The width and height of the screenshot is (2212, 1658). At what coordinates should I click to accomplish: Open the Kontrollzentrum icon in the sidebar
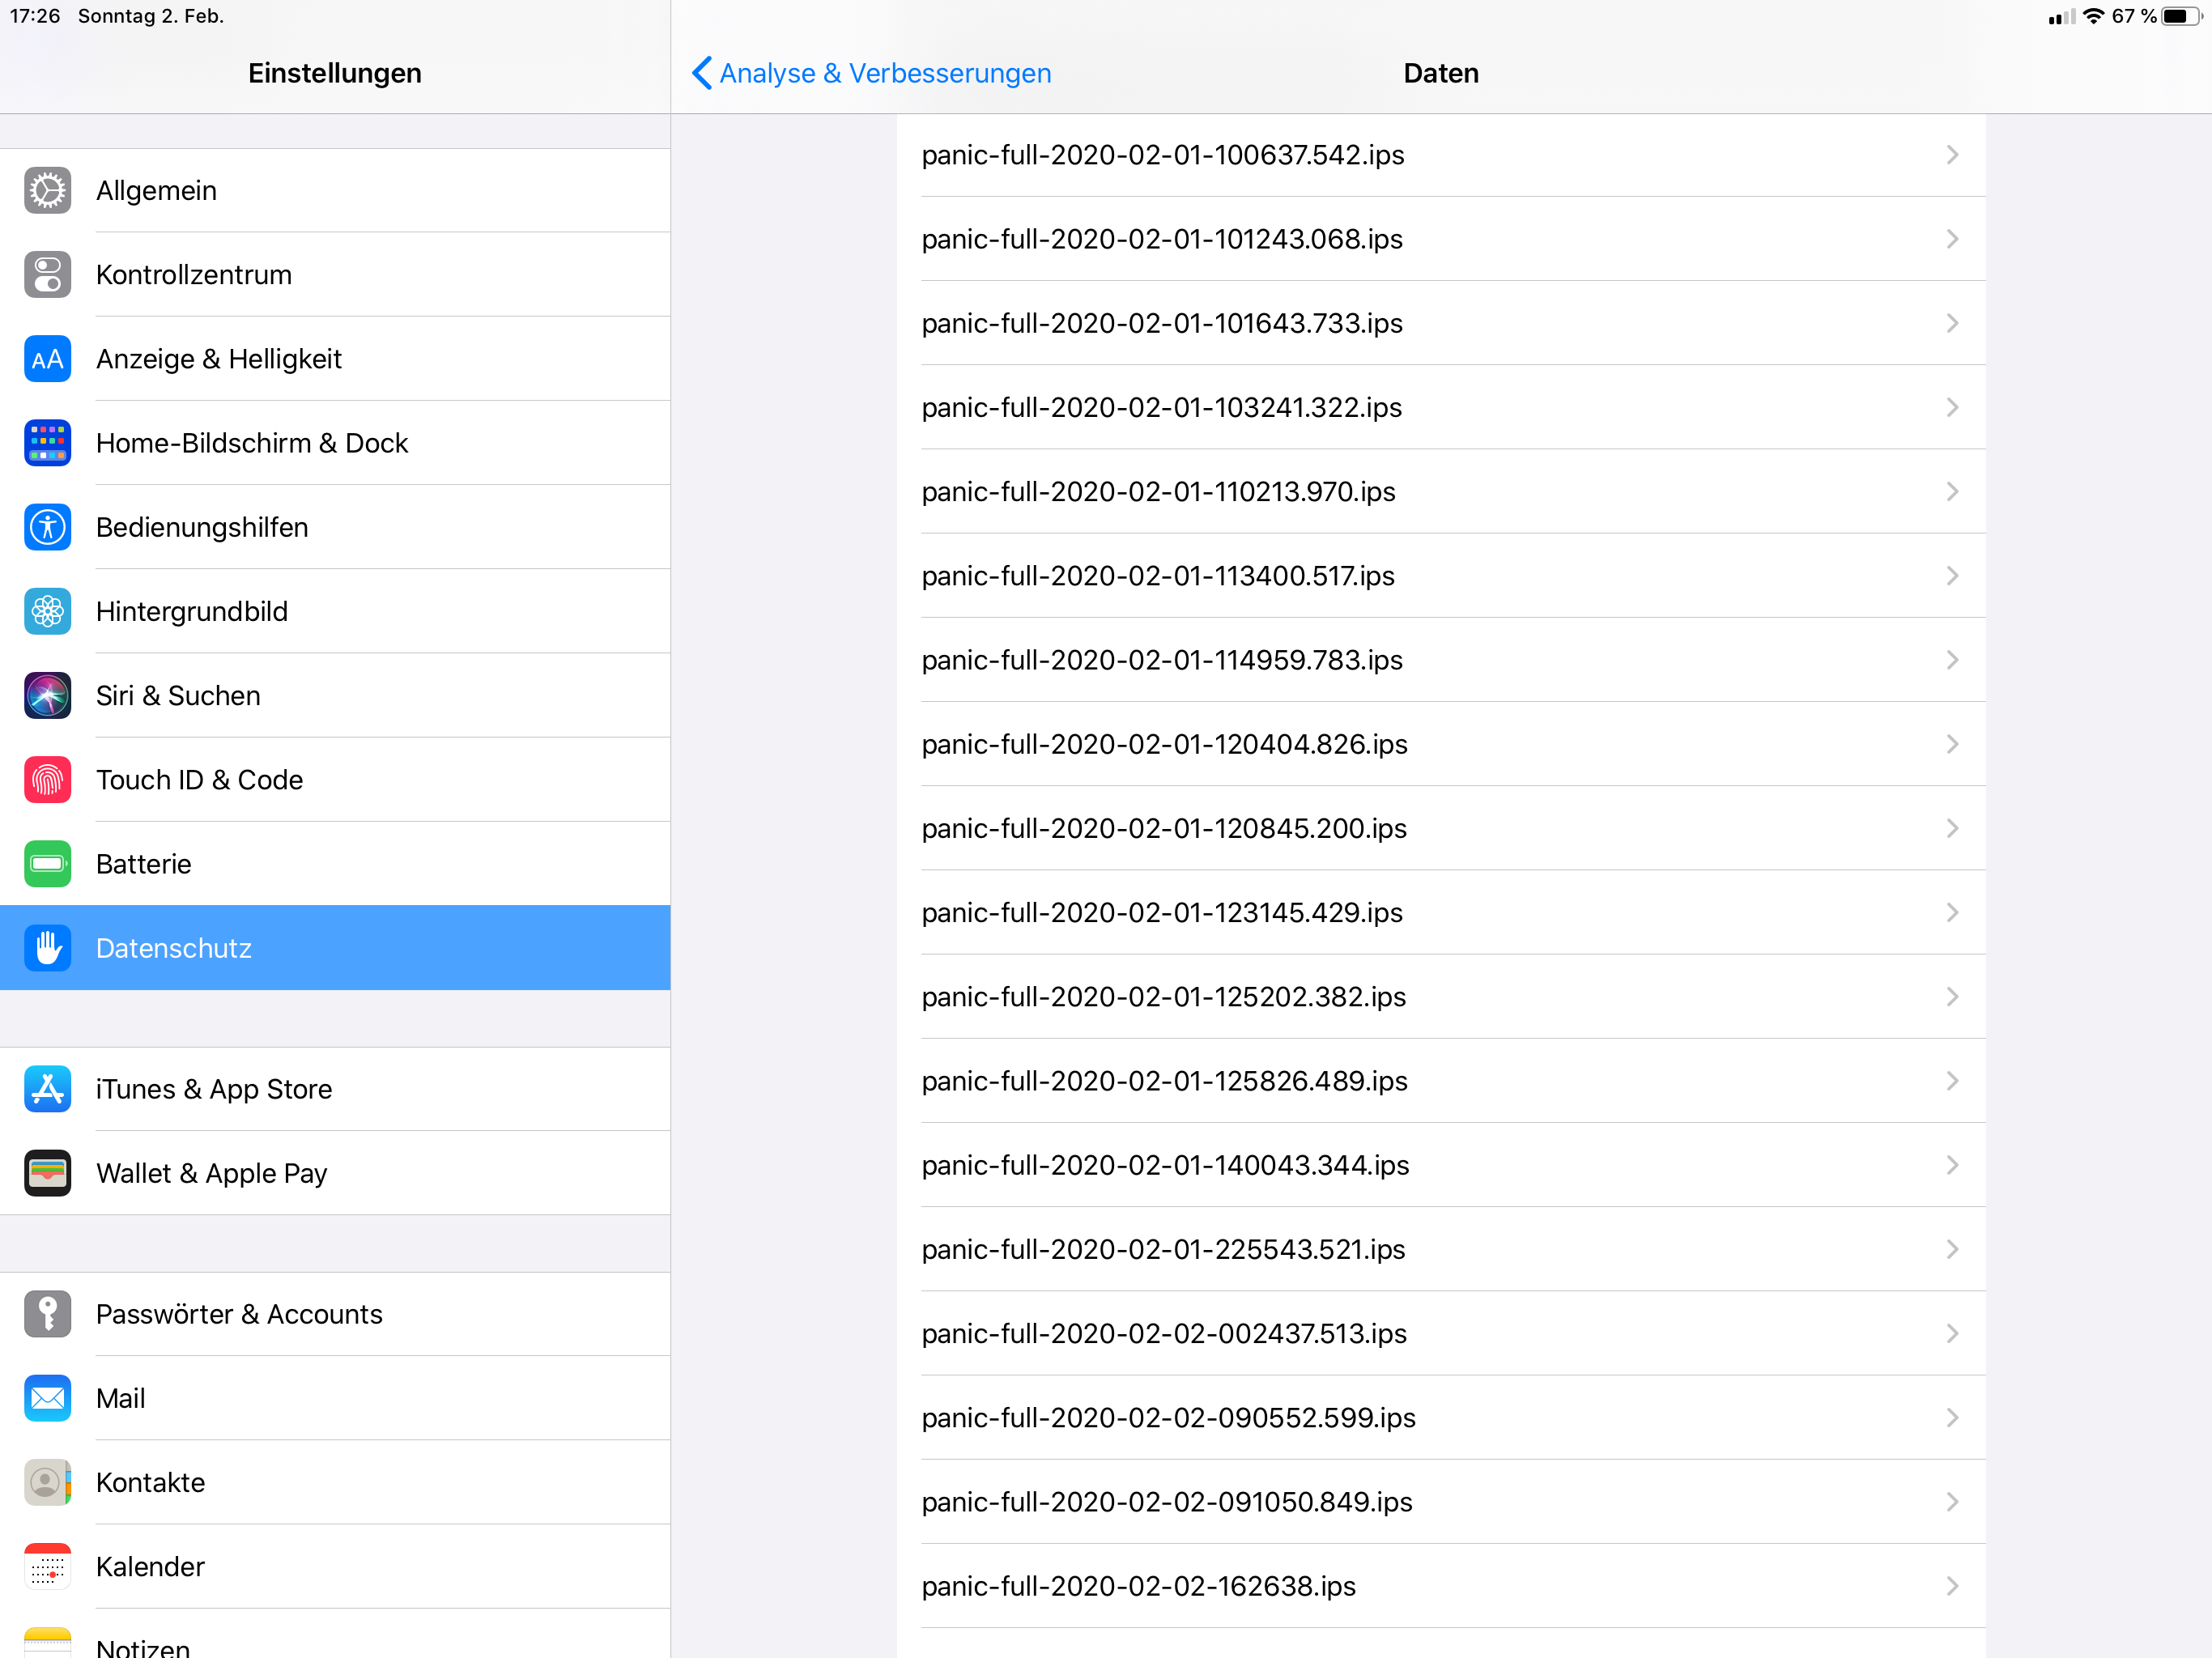click(47, 275)
